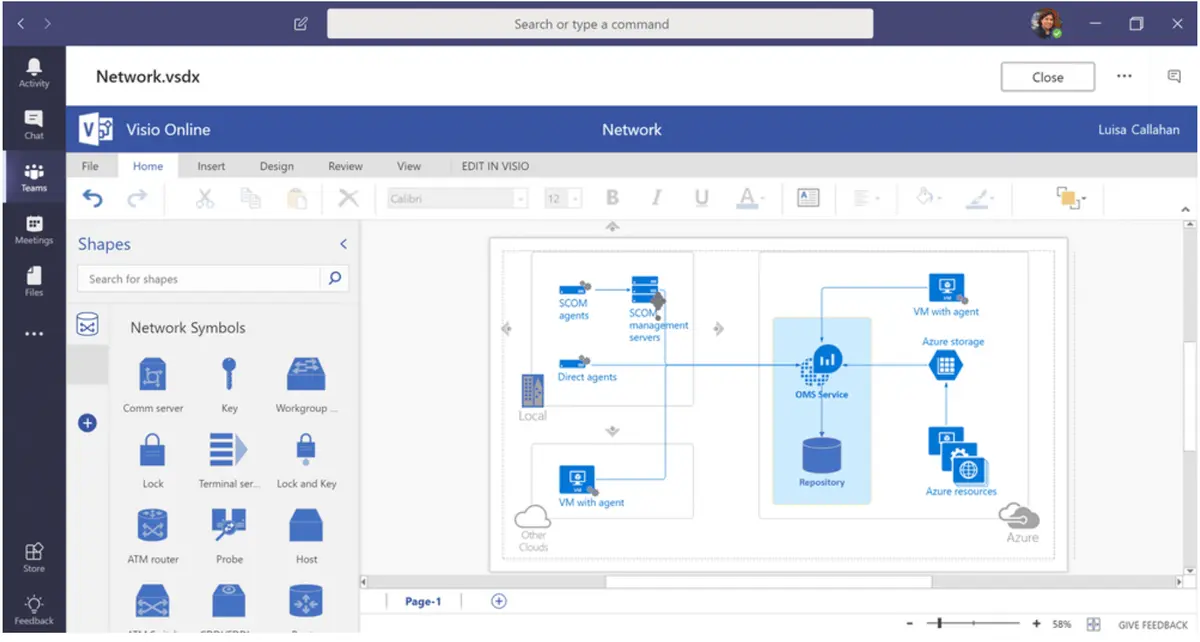Switch to the View tab
The image size is (1200, 642).
pos(409,166)
